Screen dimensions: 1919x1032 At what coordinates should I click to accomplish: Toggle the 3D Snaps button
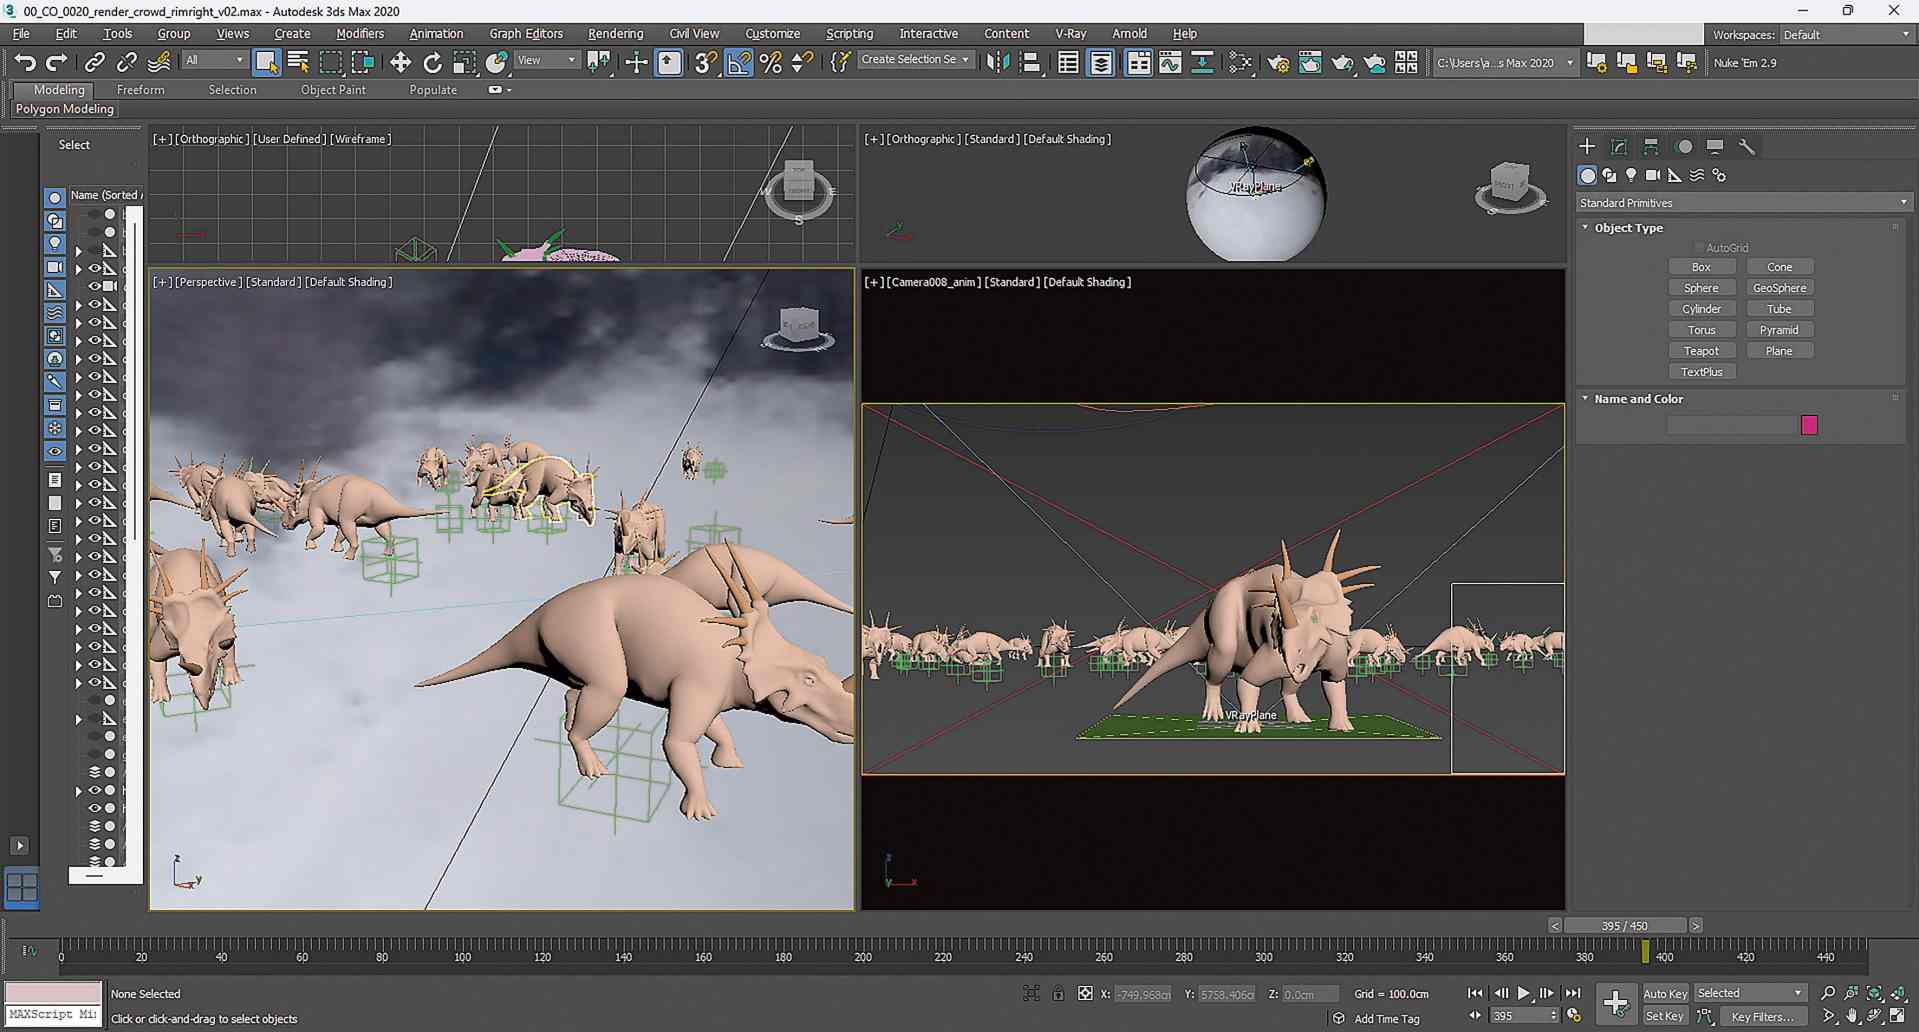[704, 62]
